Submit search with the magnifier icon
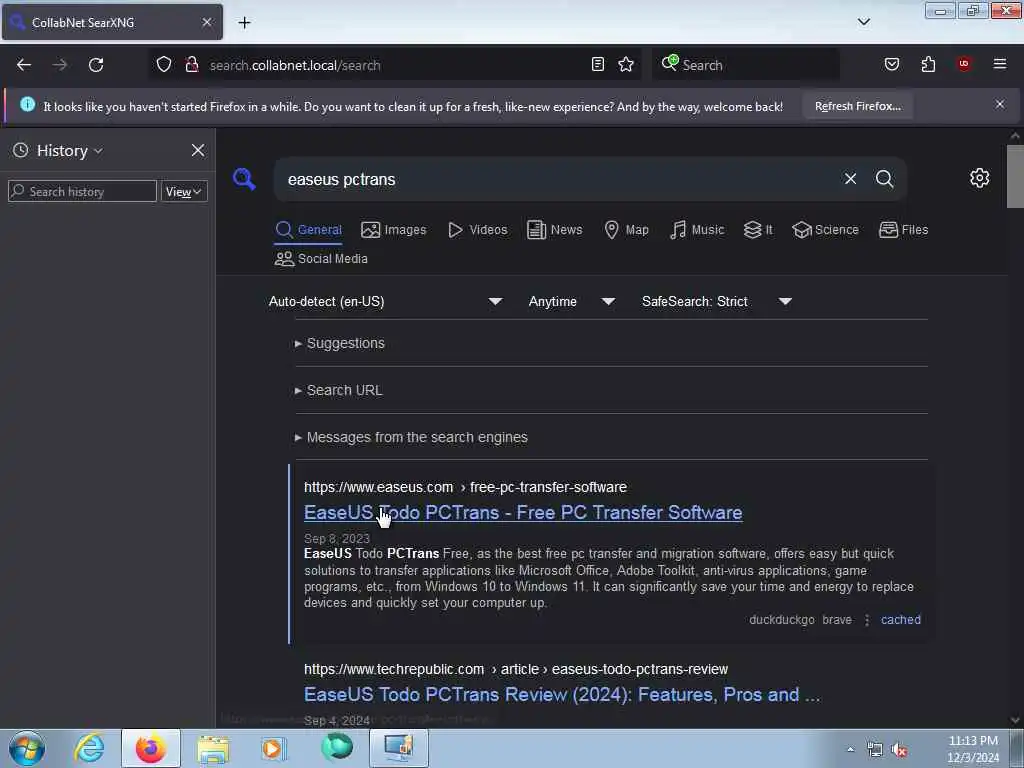 pos(884,179)
